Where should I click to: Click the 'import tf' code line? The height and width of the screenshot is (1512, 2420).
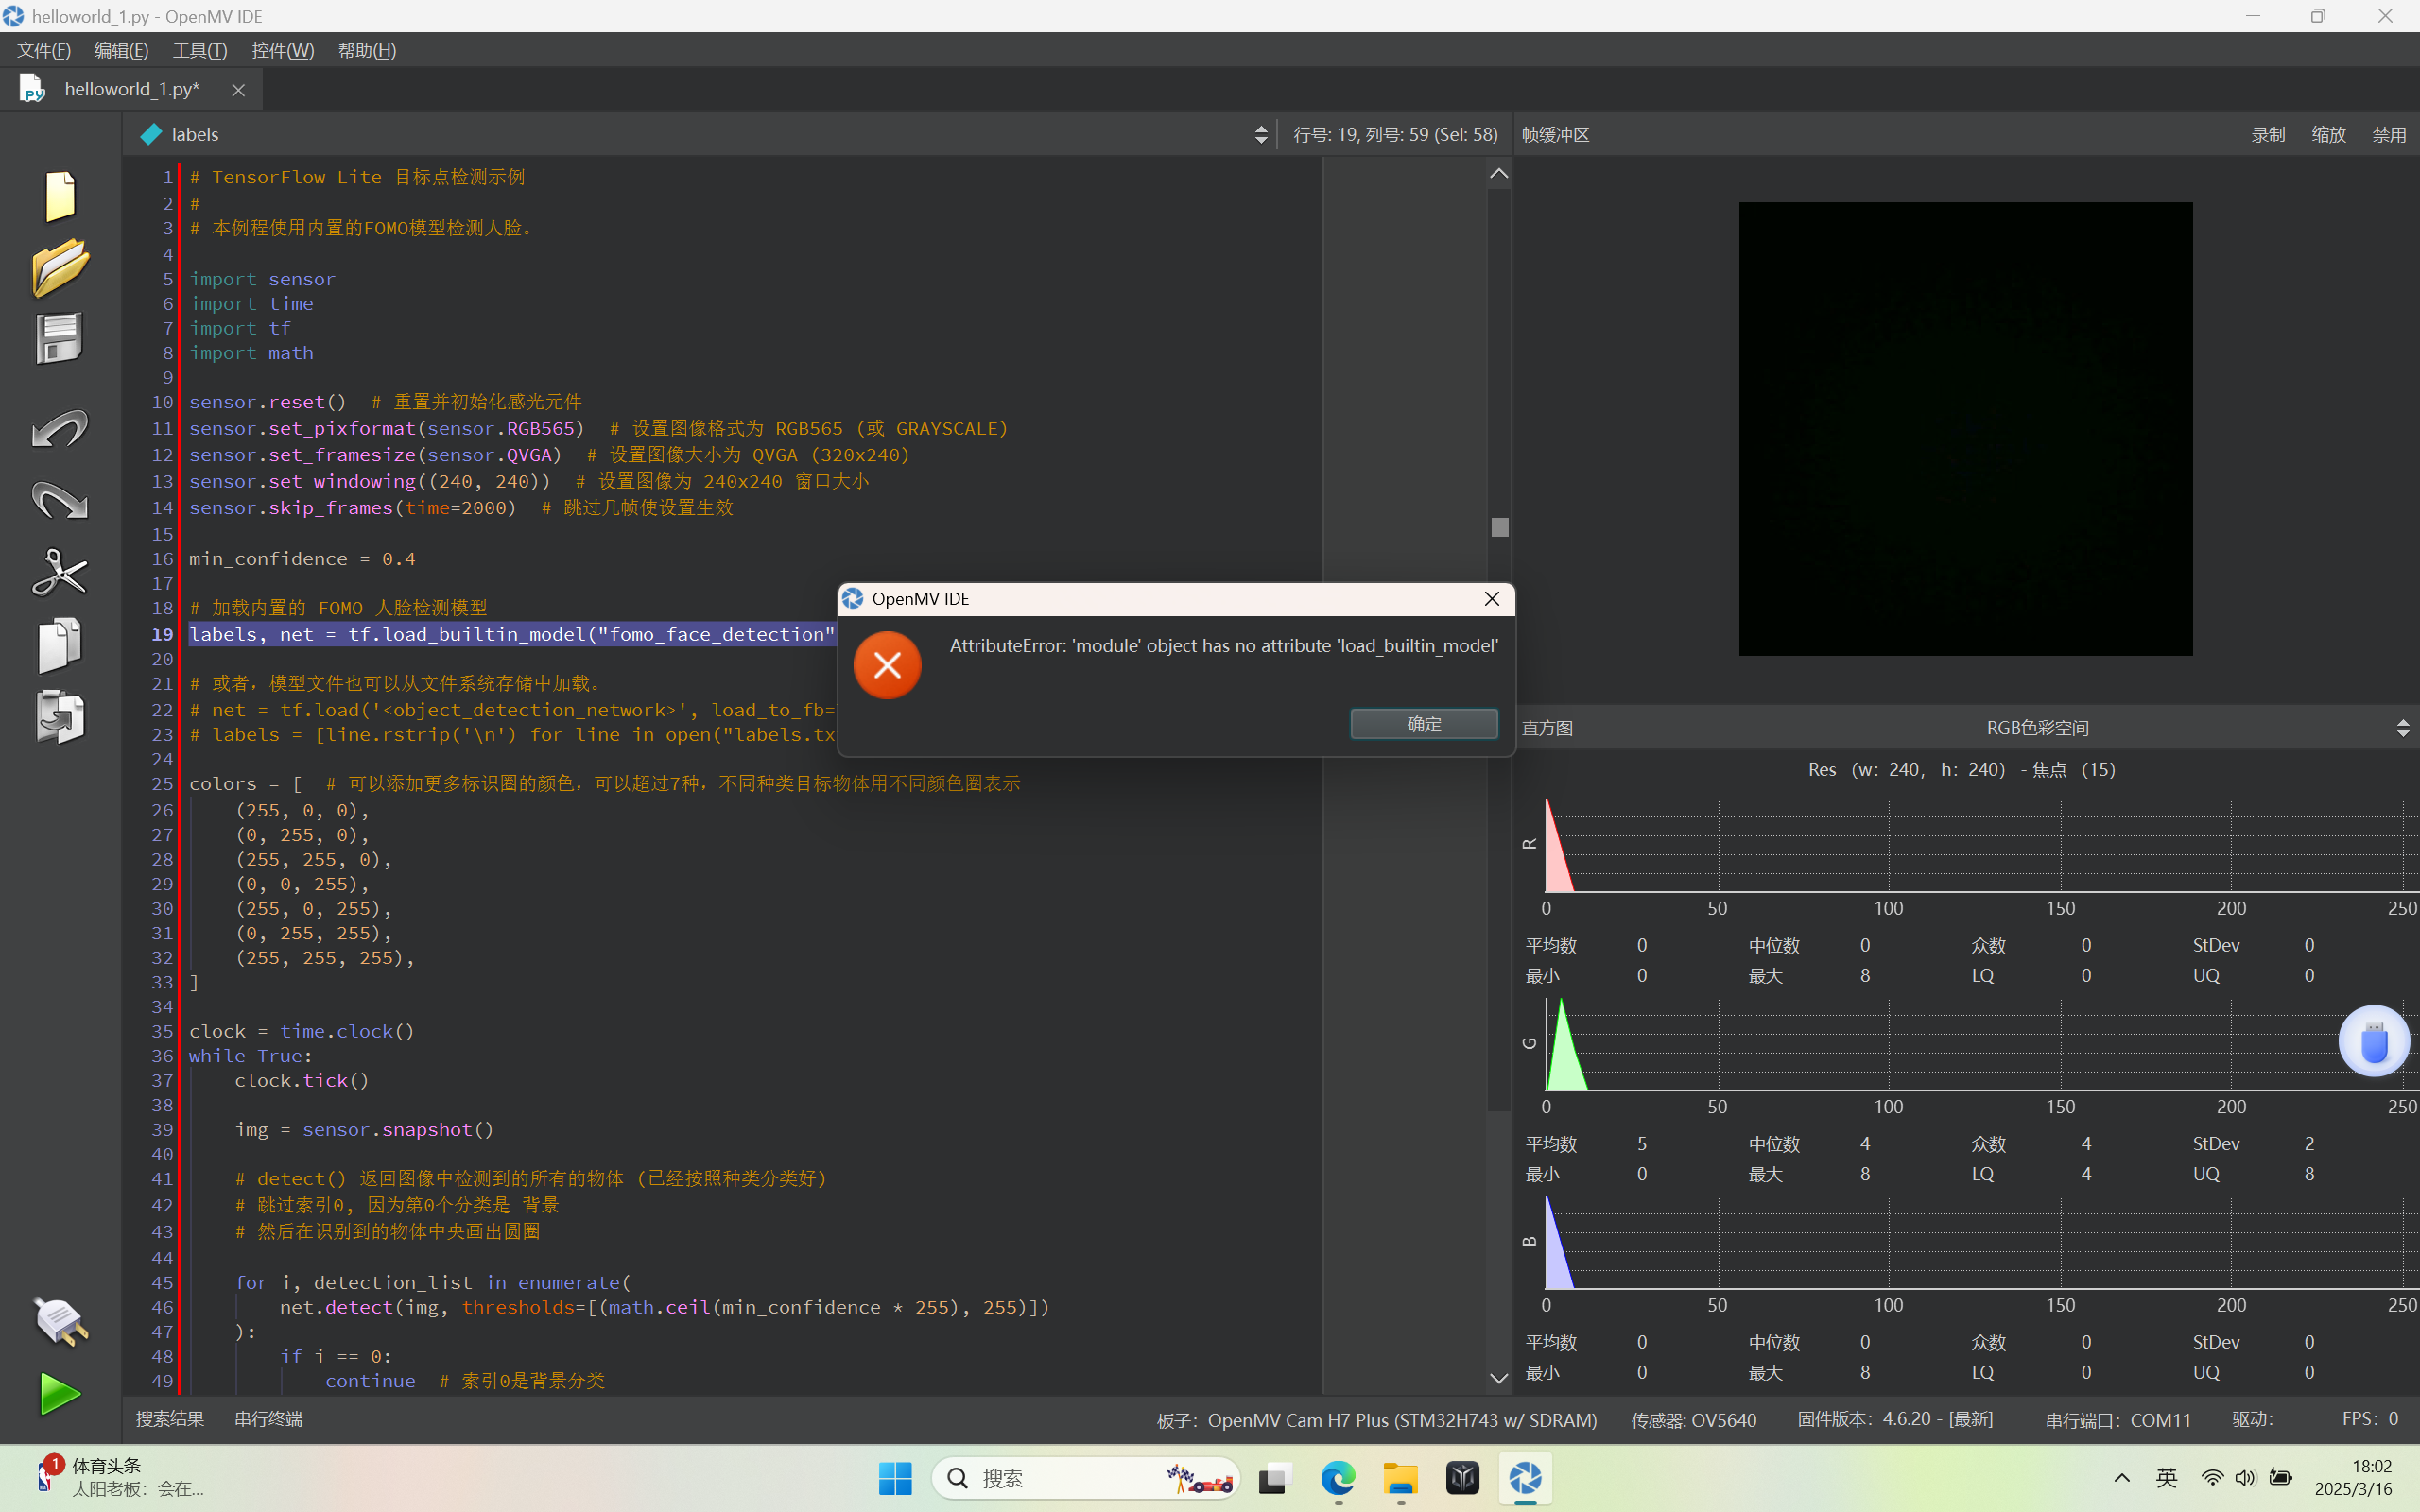tap(240, 328)
